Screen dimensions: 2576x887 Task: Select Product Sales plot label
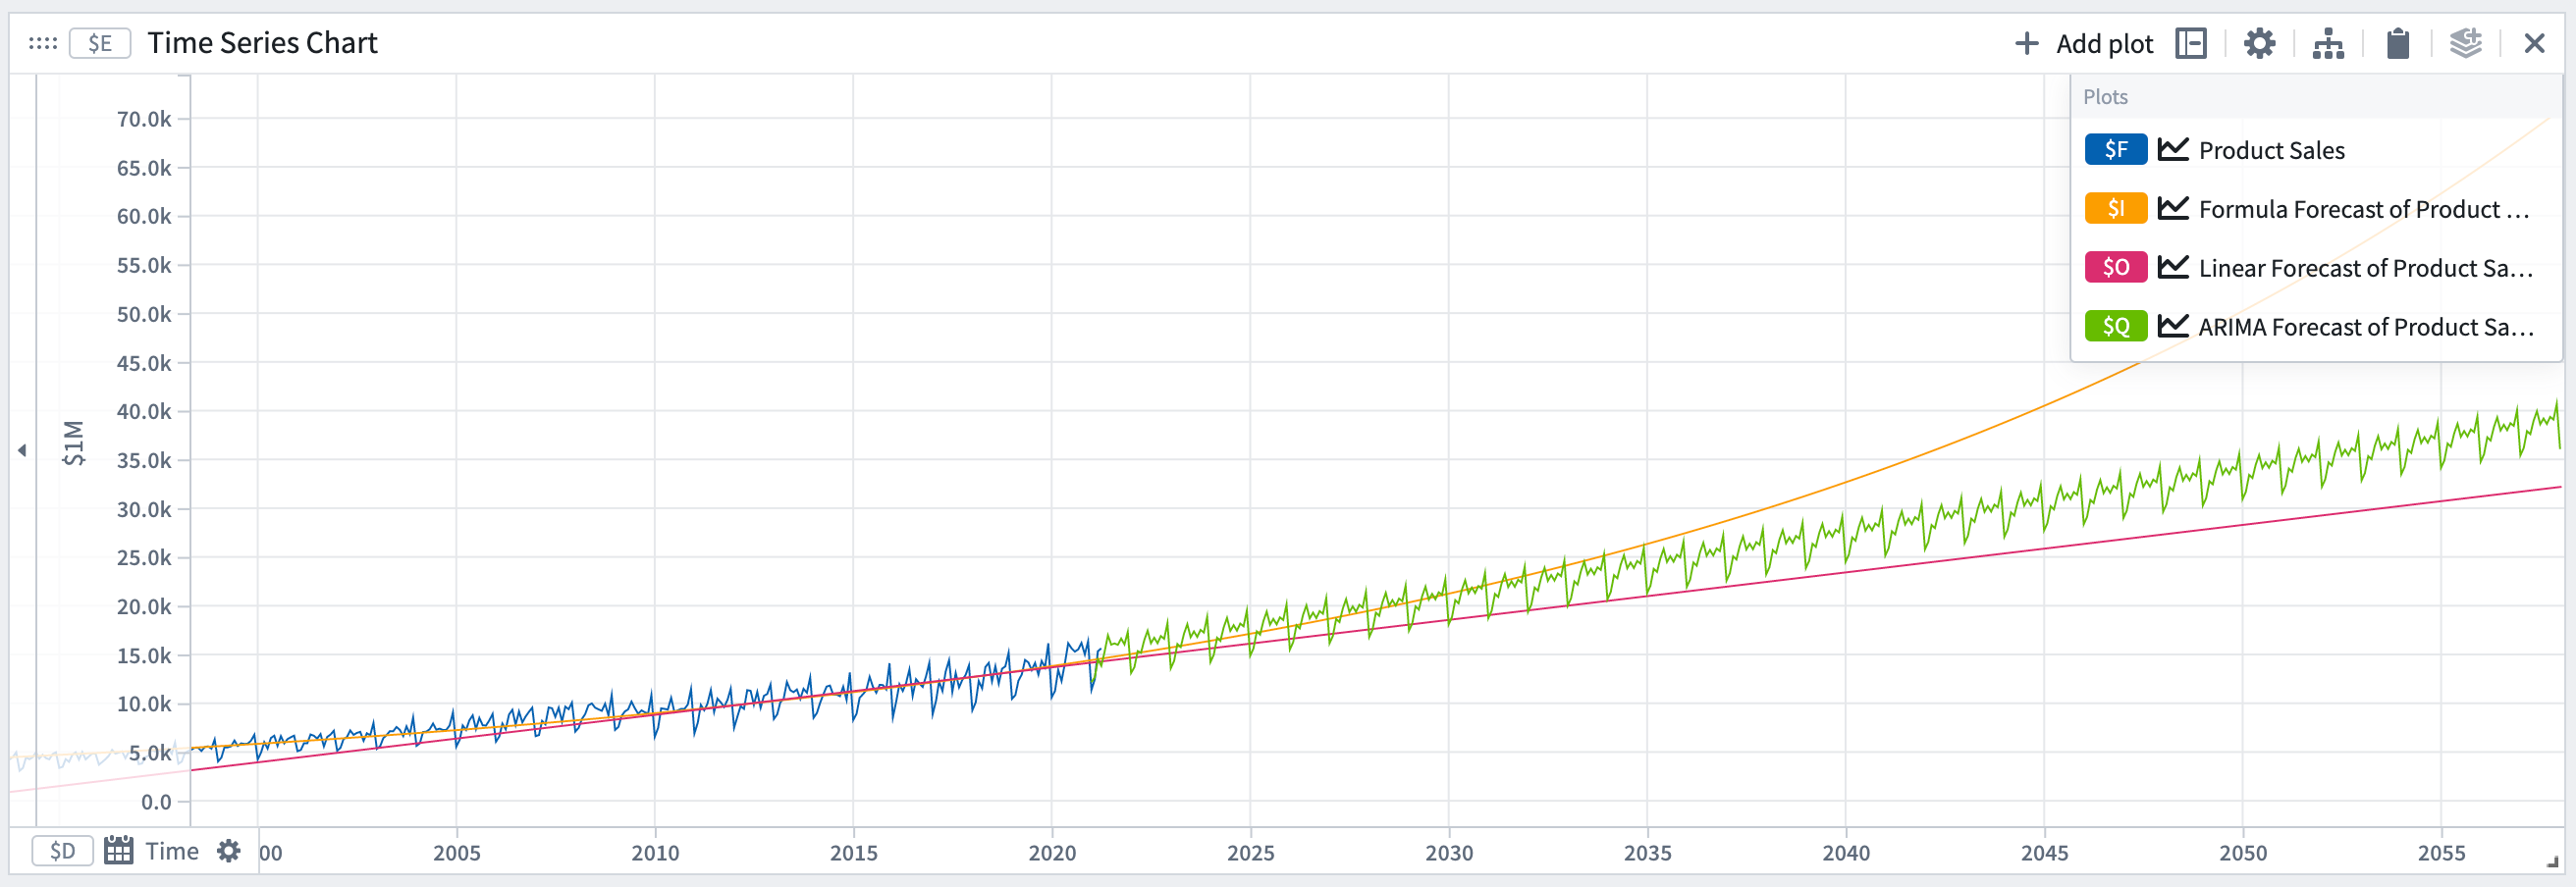2271,151
